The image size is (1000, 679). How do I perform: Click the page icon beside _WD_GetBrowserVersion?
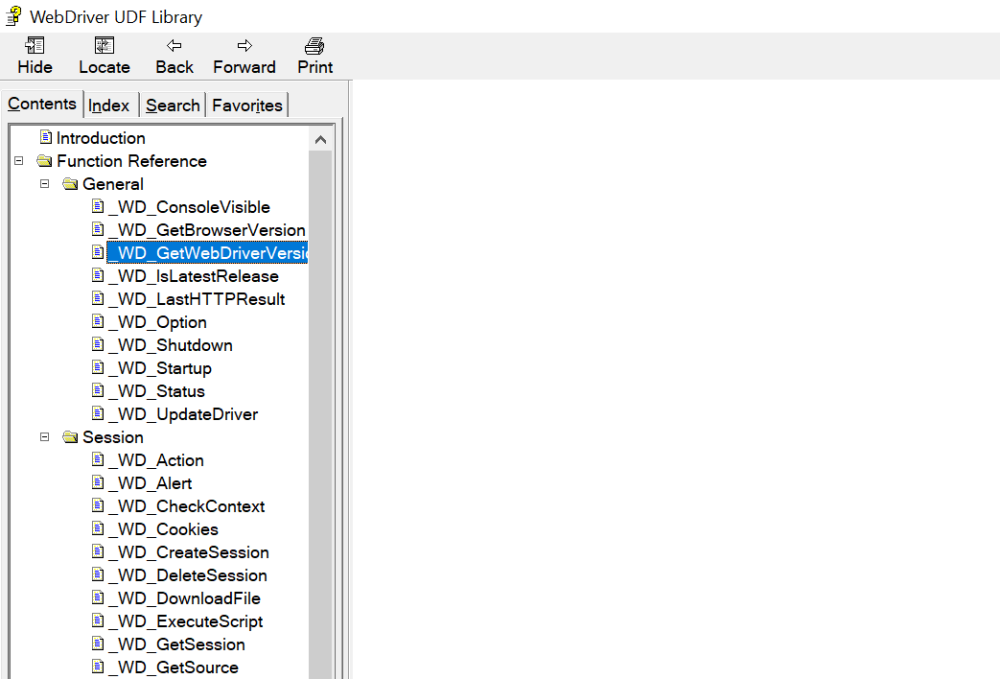[x=98, y=229]
